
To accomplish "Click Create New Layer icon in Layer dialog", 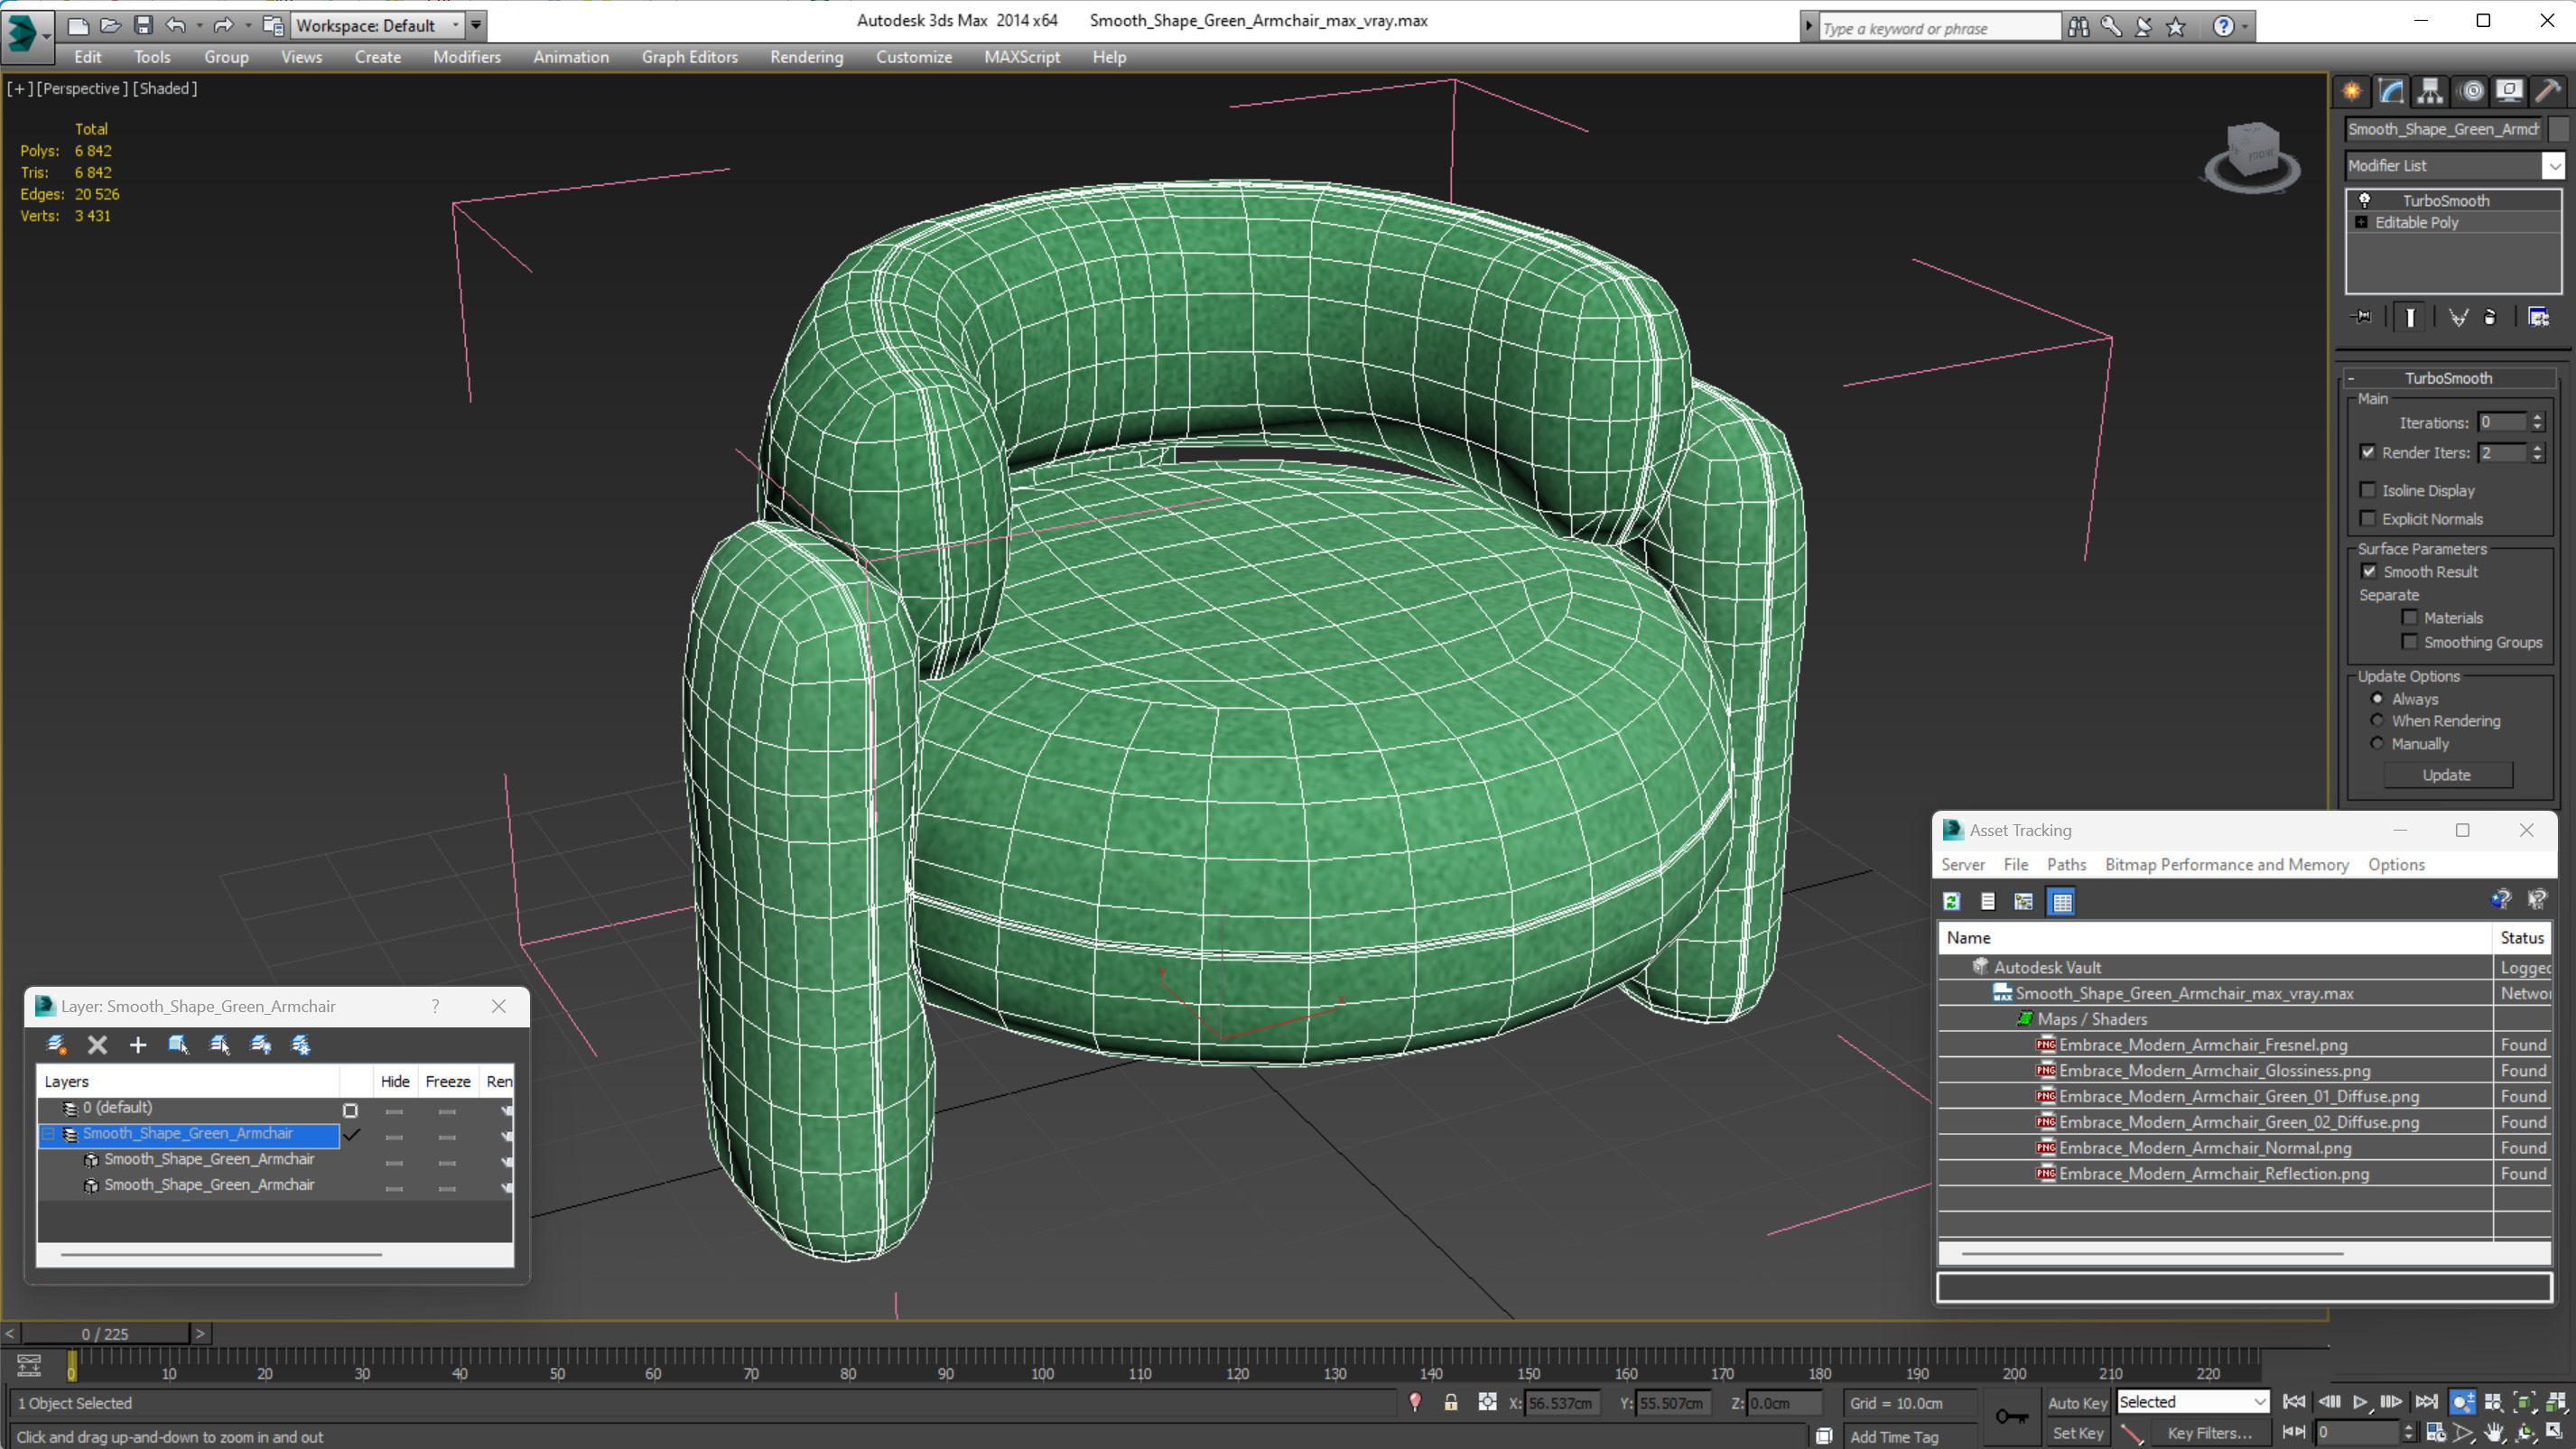I will click(57, 1045).
